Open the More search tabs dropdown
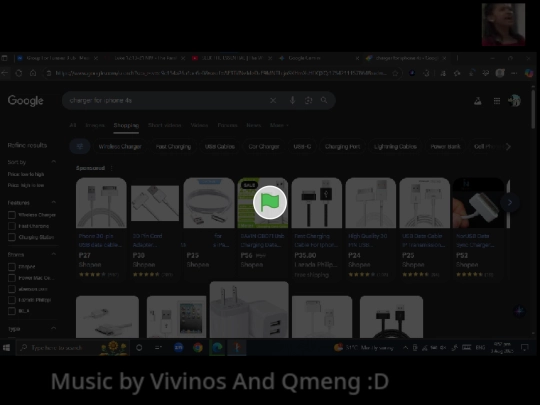The width and height of the screenshot is (540, 405). pos(279,125)
